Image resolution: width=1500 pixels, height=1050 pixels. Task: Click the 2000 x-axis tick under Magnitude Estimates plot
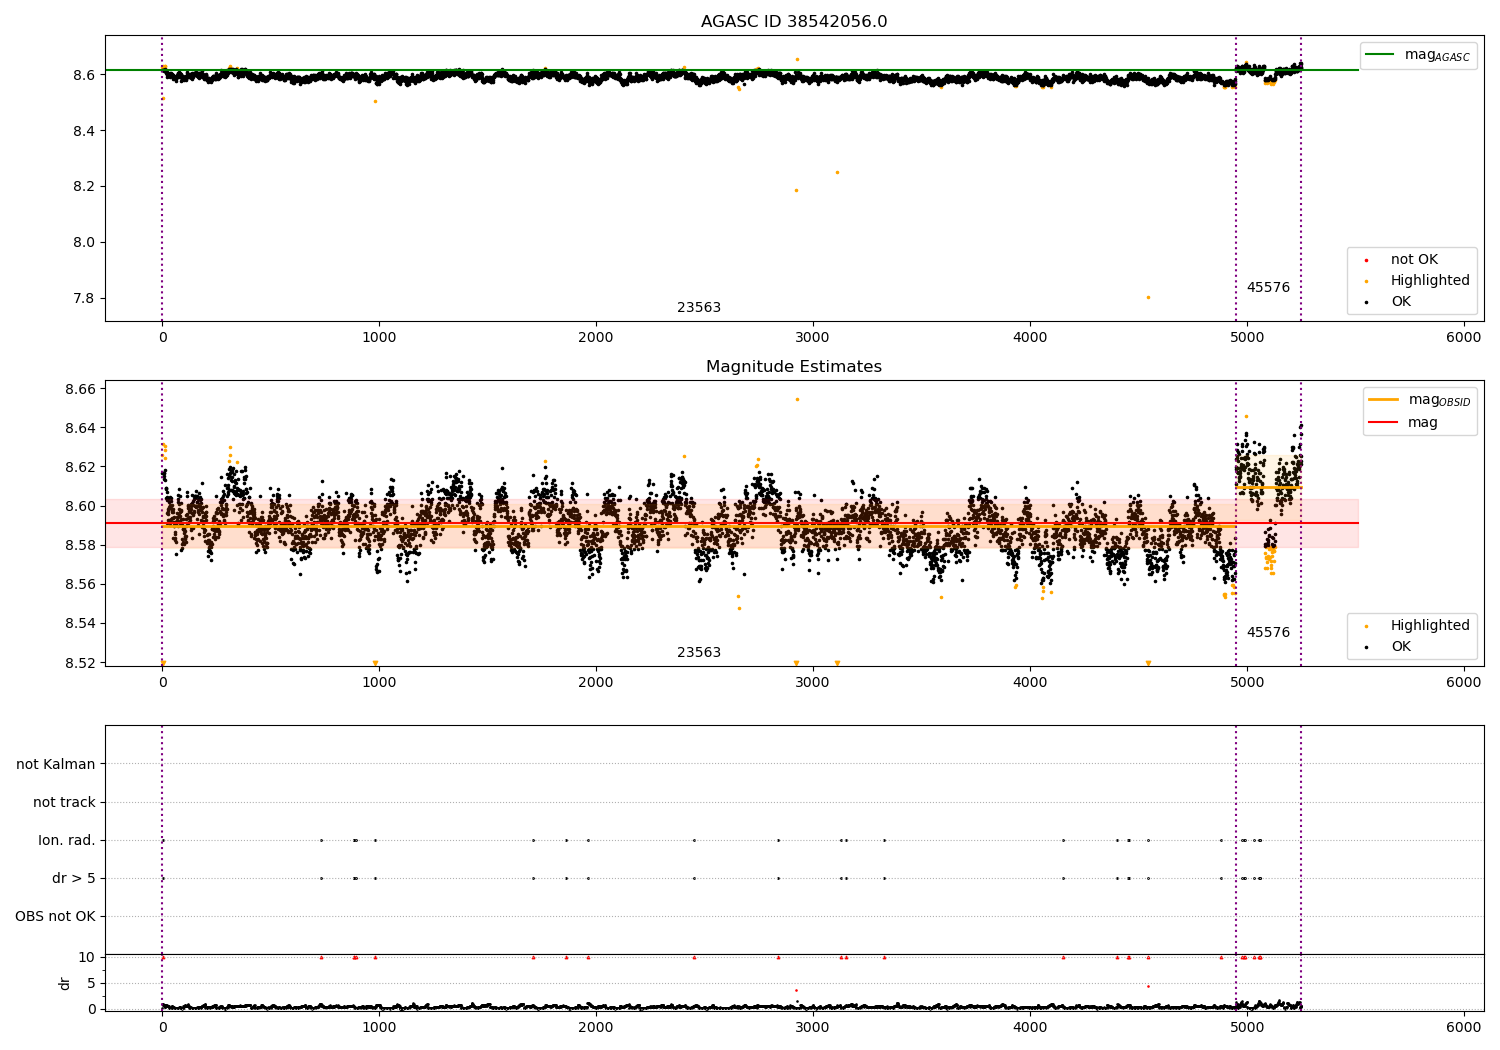(x=596, y=683)
